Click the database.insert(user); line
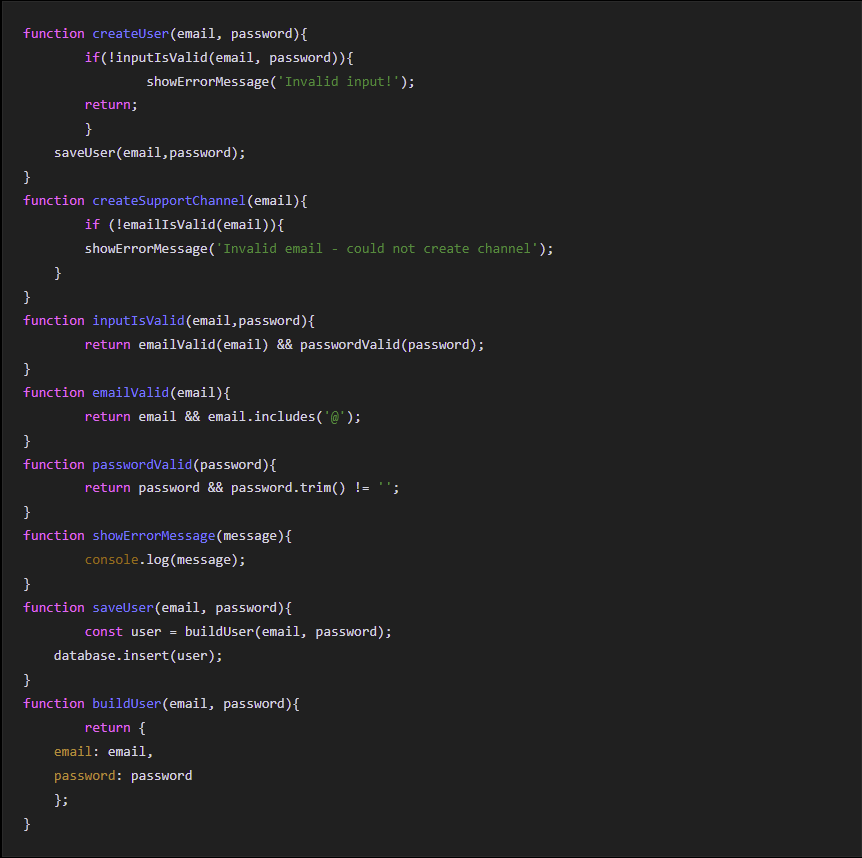The width and height of the screenshot is (862, 858). 138,656
